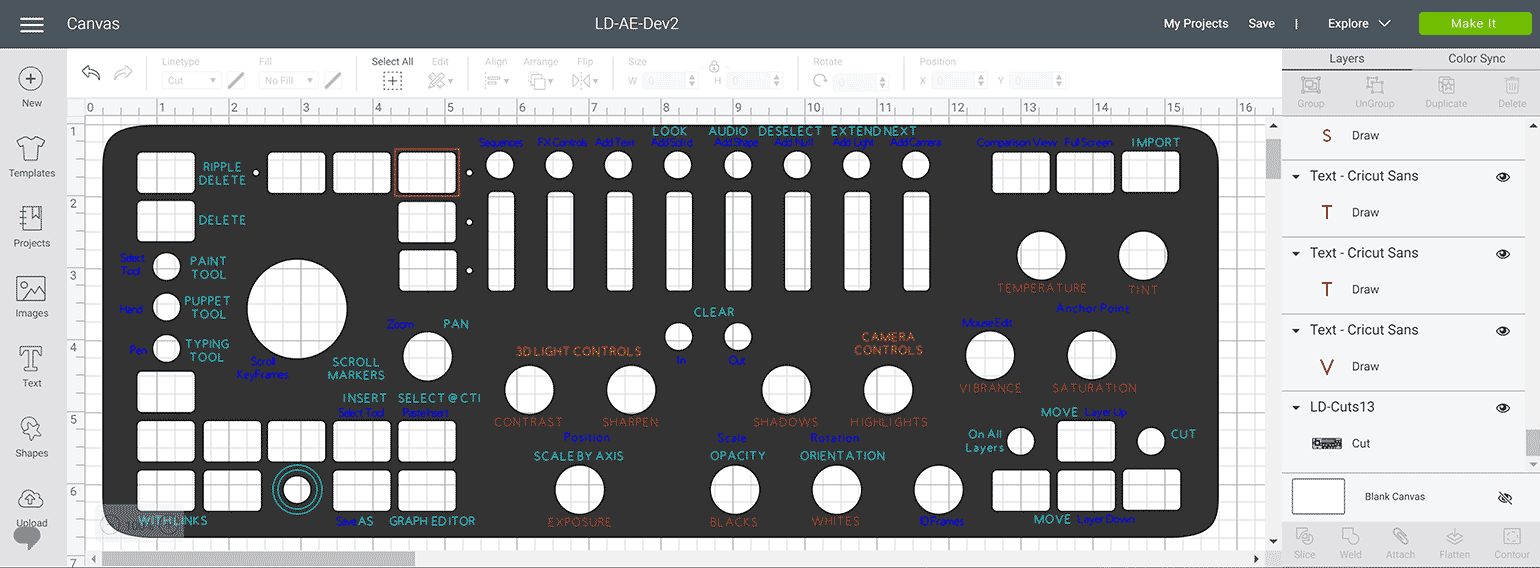Open the Linetype Cut dropdown
Viewport: 1540px width, 568px height.
click(193, 80)
